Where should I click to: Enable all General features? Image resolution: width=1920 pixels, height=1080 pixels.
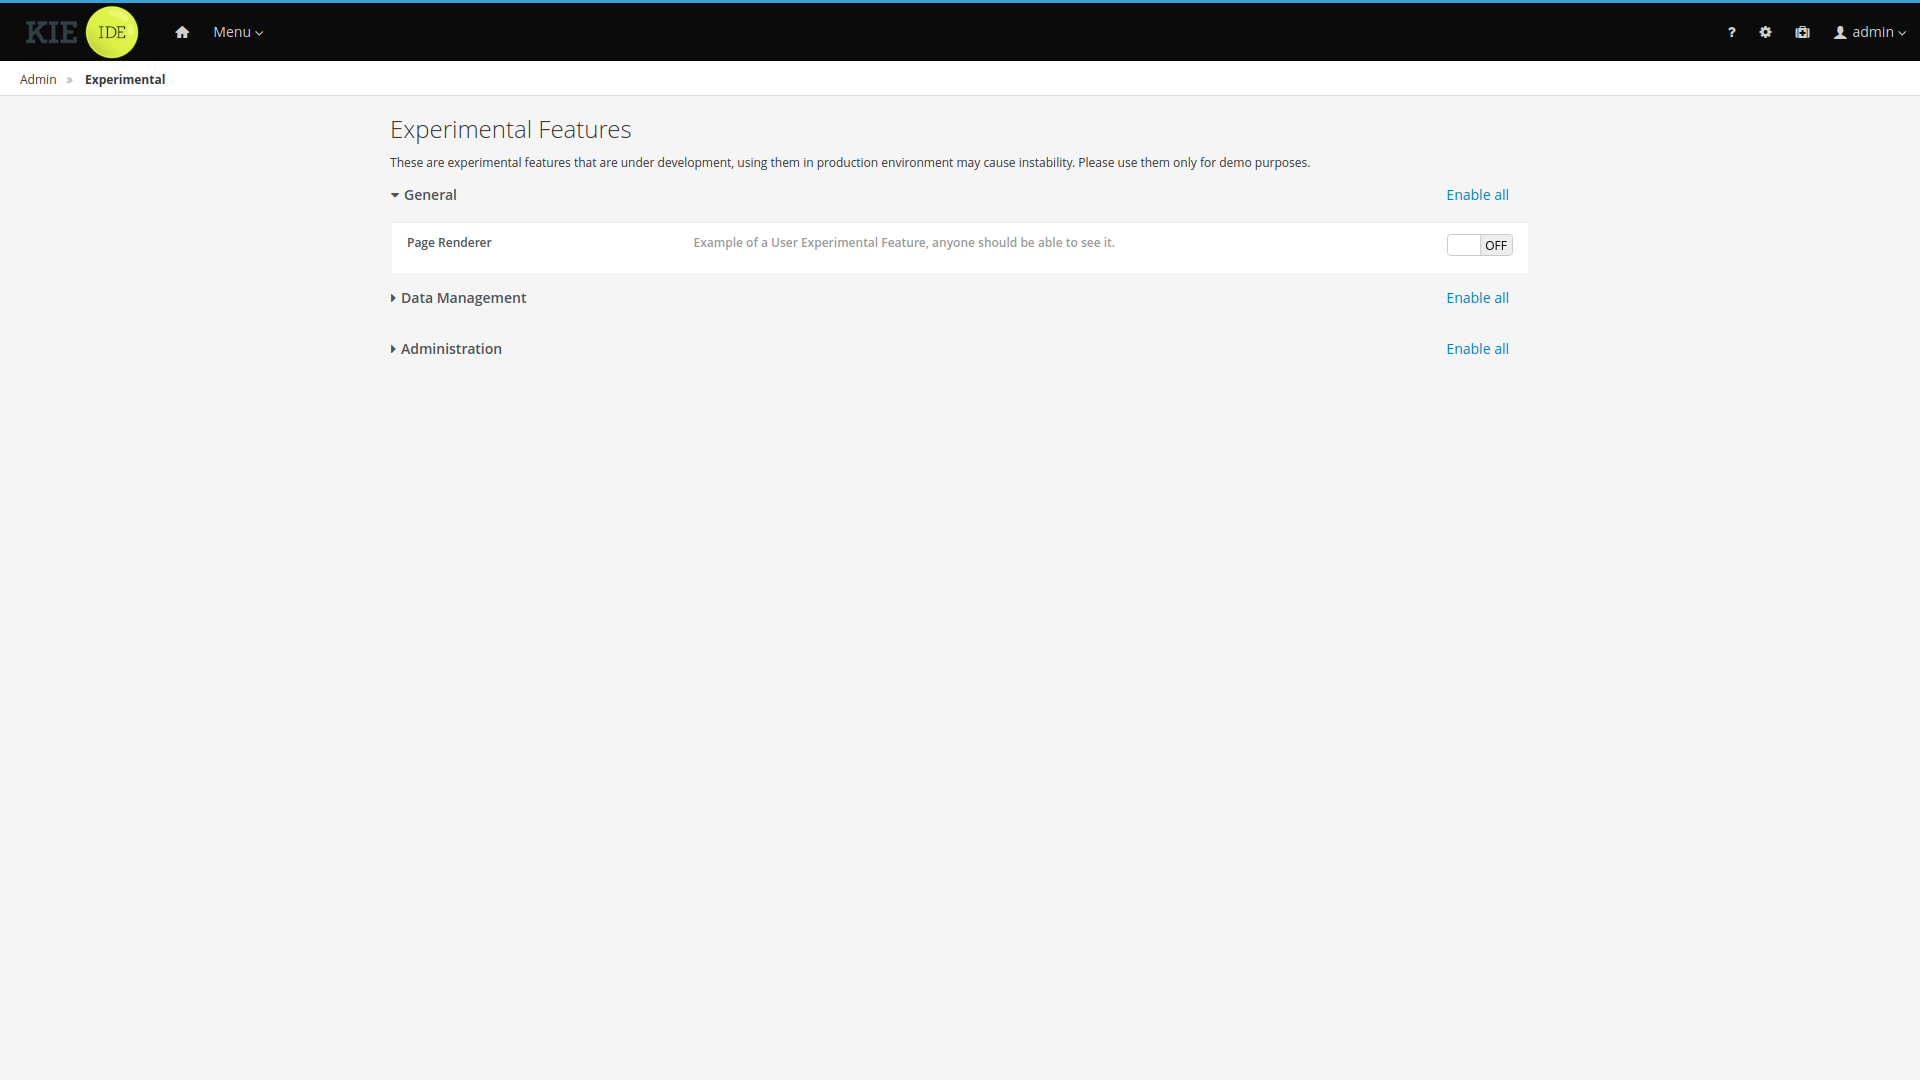coord(1477,195)
